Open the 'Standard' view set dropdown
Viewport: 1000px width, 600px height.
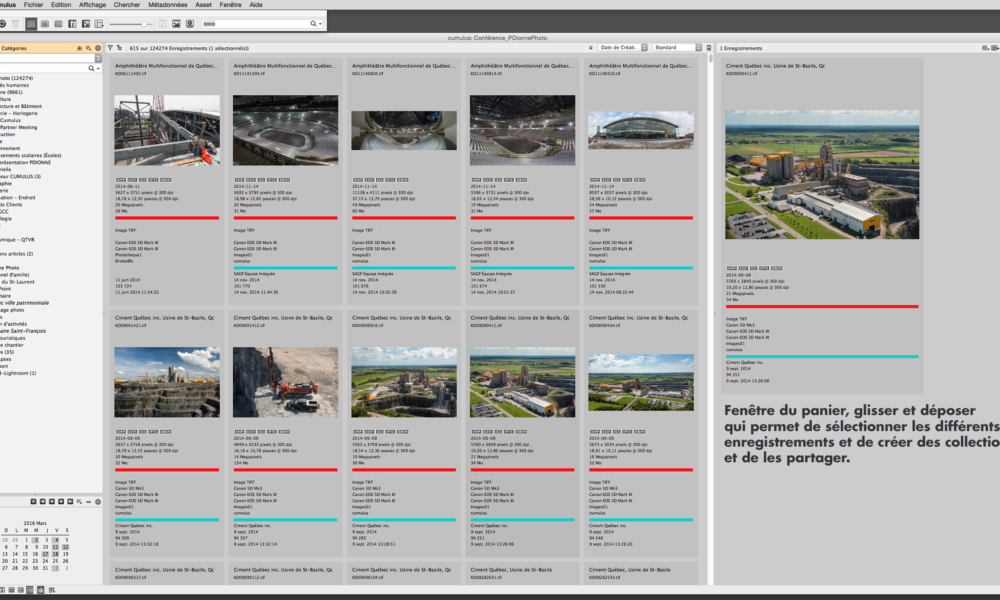click(x=677, y=48)
